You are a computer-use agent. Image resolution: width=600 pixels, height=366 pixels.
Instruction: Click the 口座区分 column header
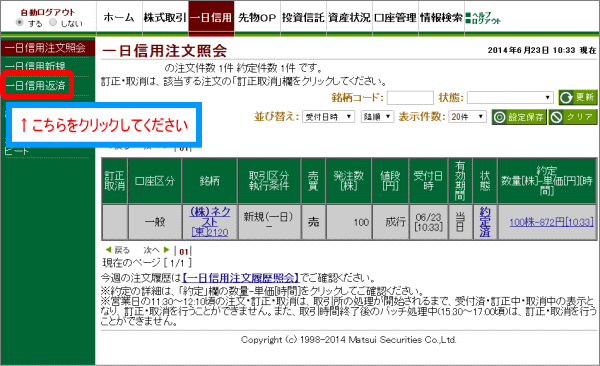[155, 181]
